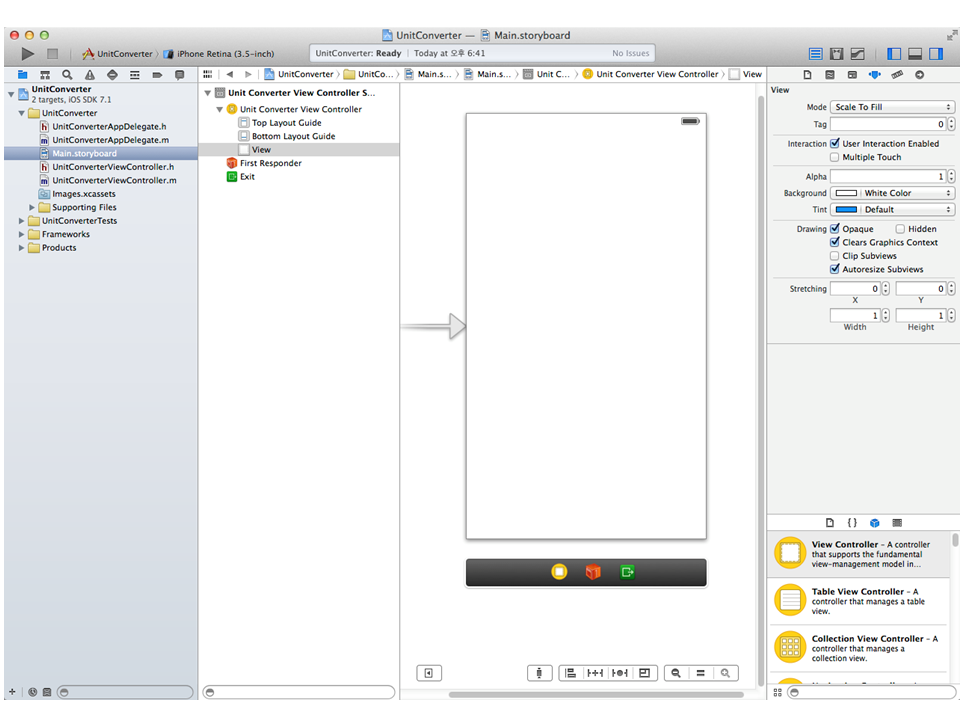Zoom out the storyboard canvas
This screenshot has width=960, height=720.
point(677,673)
